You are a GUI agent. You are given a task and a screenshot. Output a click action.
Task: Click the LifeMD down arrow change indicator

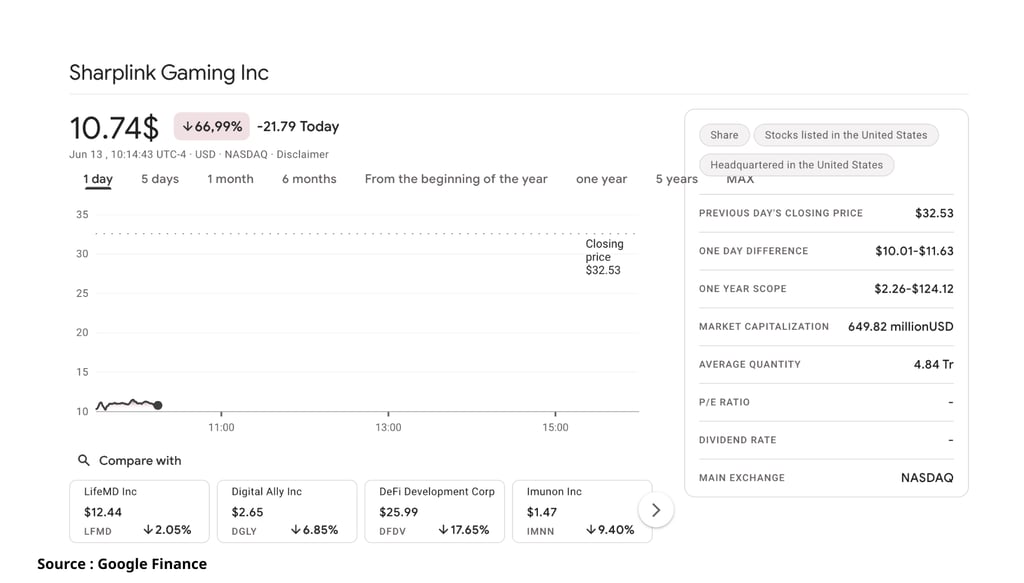tap(148, 529)
